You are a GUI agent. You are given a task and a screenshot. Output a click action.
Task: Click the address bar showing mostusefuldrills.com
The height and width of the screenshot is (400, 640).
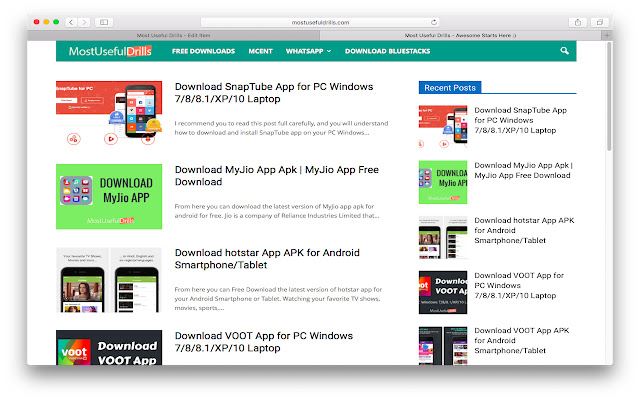[x=320, y=22]
